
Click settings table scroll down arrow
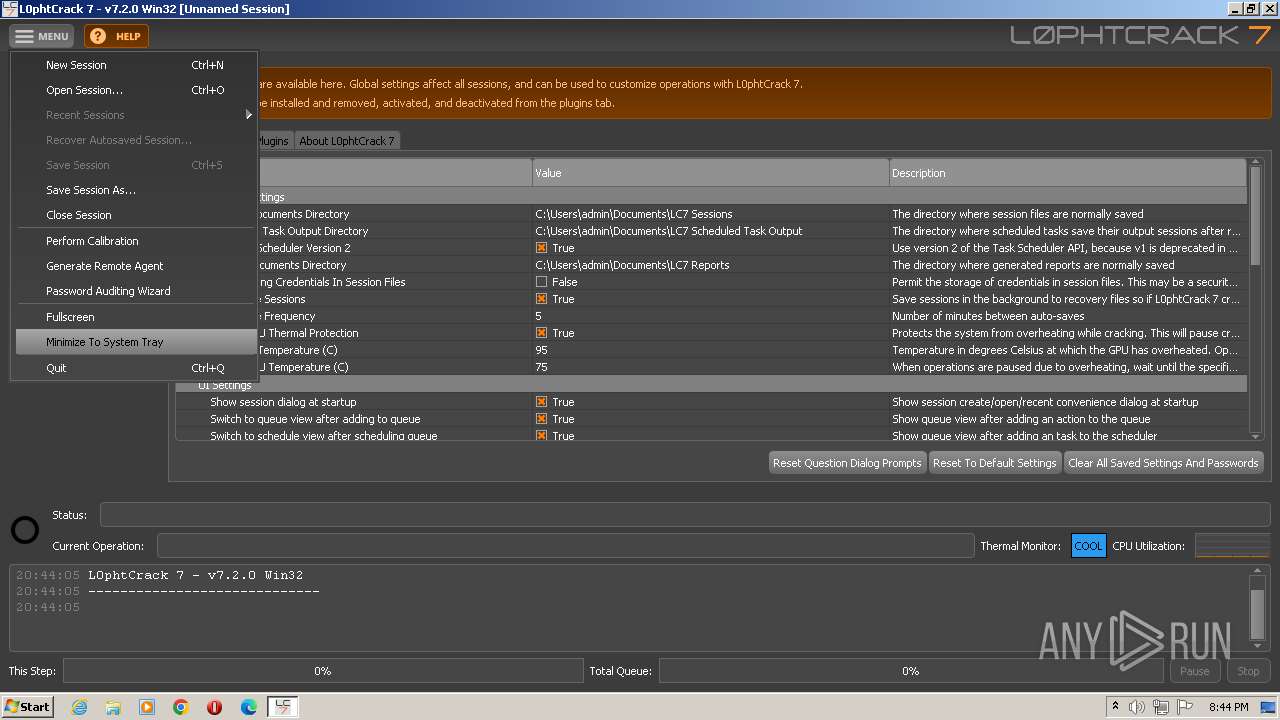tap(1256, 435)
